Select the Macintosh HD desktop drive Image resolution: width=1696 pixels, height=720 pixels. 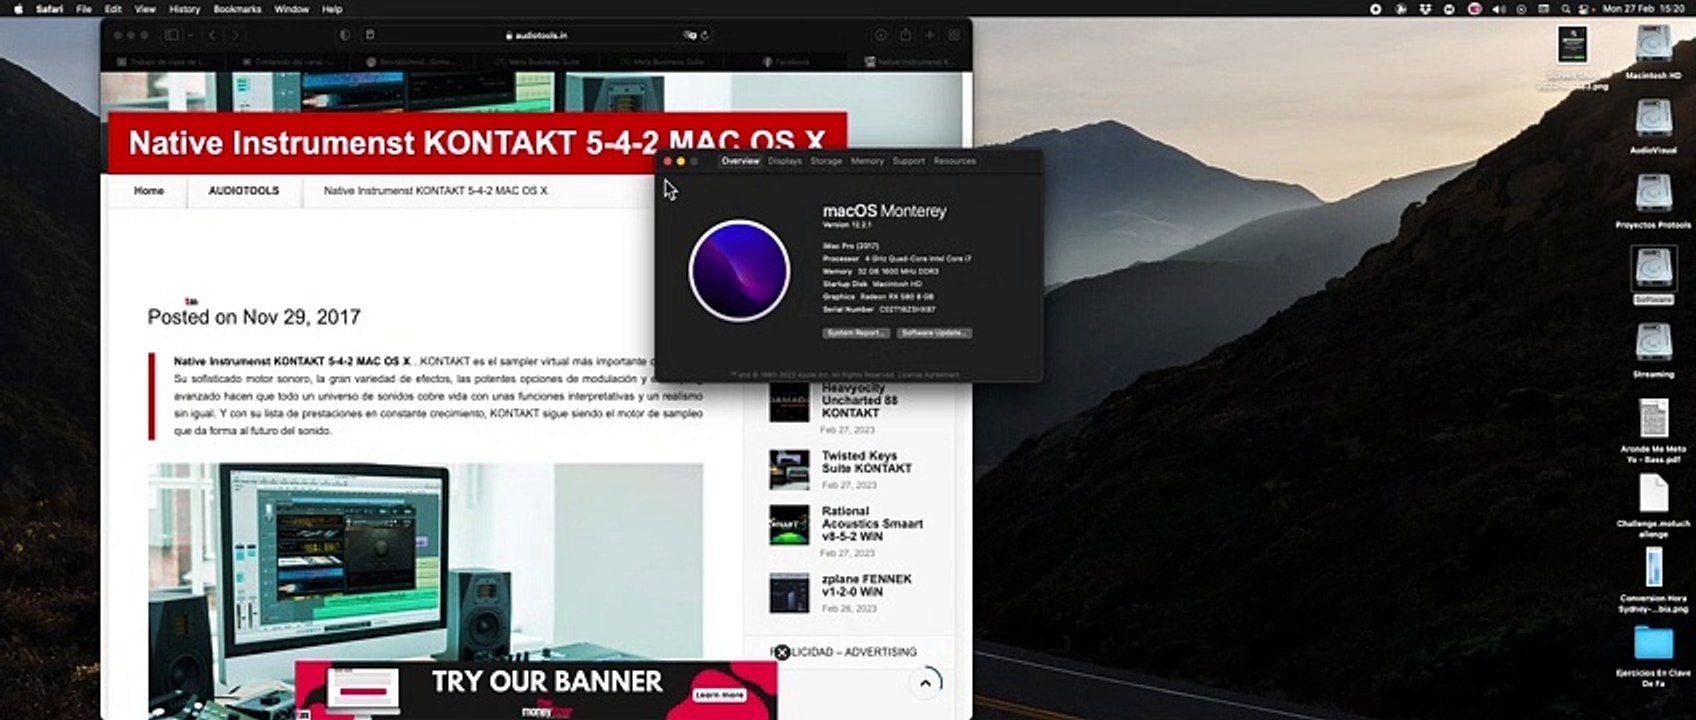1653,46
